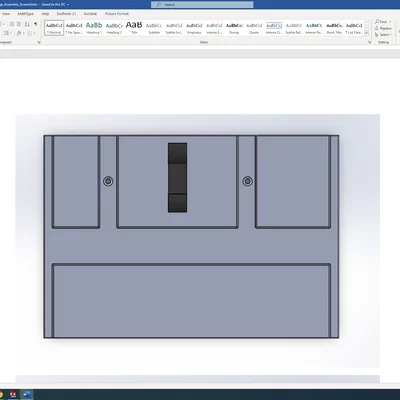Image resolution: width=400 pixels, height=400 pixels.
Task: Apply the Intense Quote style
Action: [x=274, y=28]
